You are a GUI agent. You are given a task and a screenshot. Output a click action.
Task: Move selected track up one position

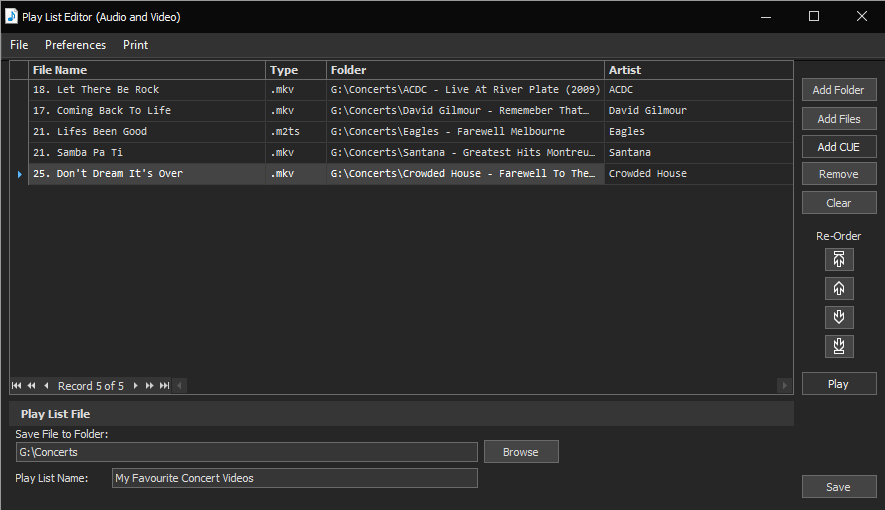[839, 289]
